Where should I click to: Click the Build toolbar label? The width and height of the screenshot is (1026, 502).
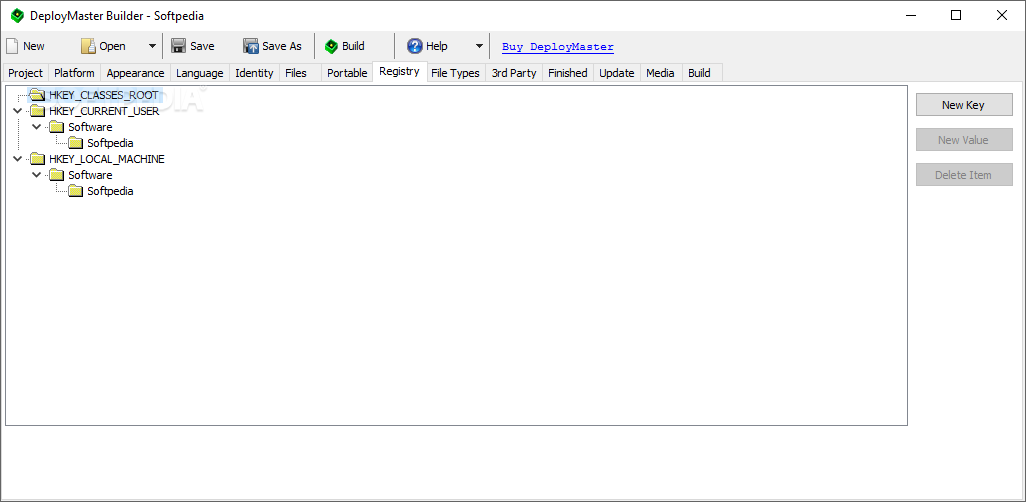click(353, 46)
